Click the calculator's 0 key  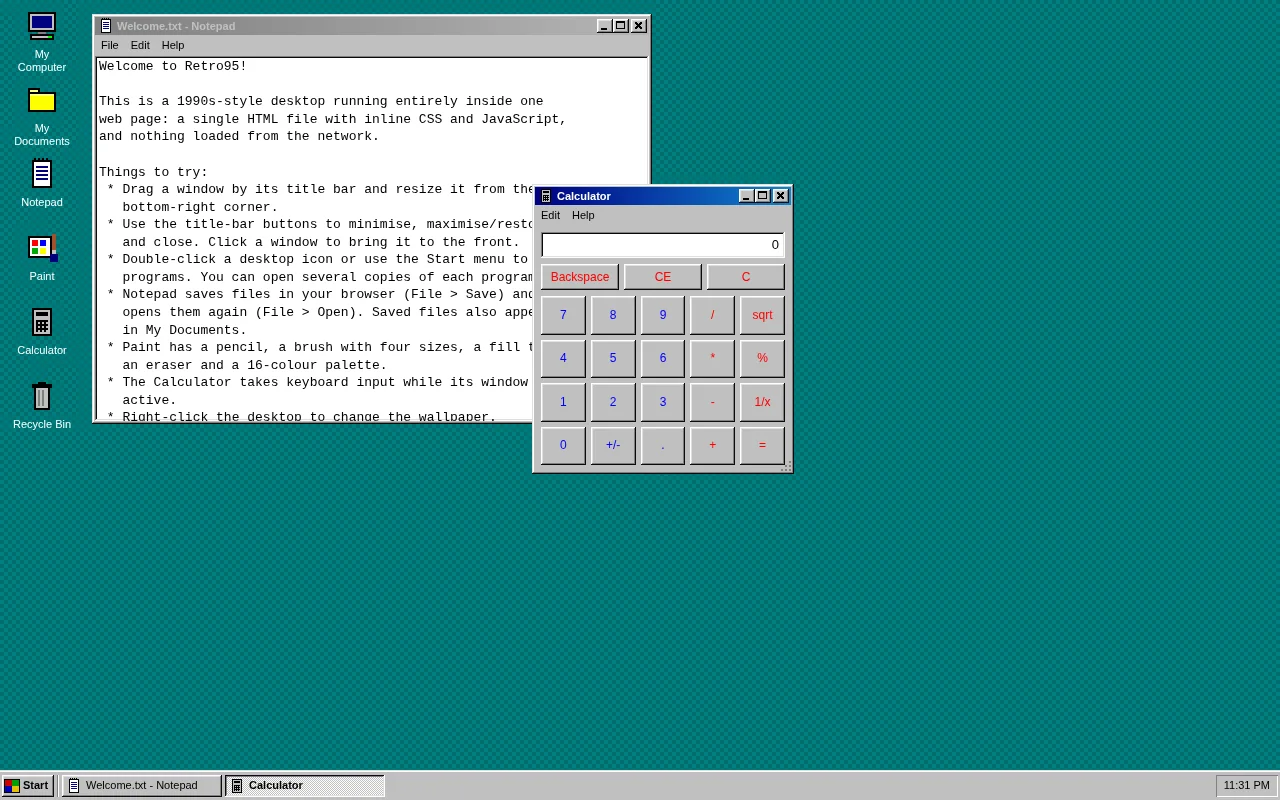[x=563, y=446]
